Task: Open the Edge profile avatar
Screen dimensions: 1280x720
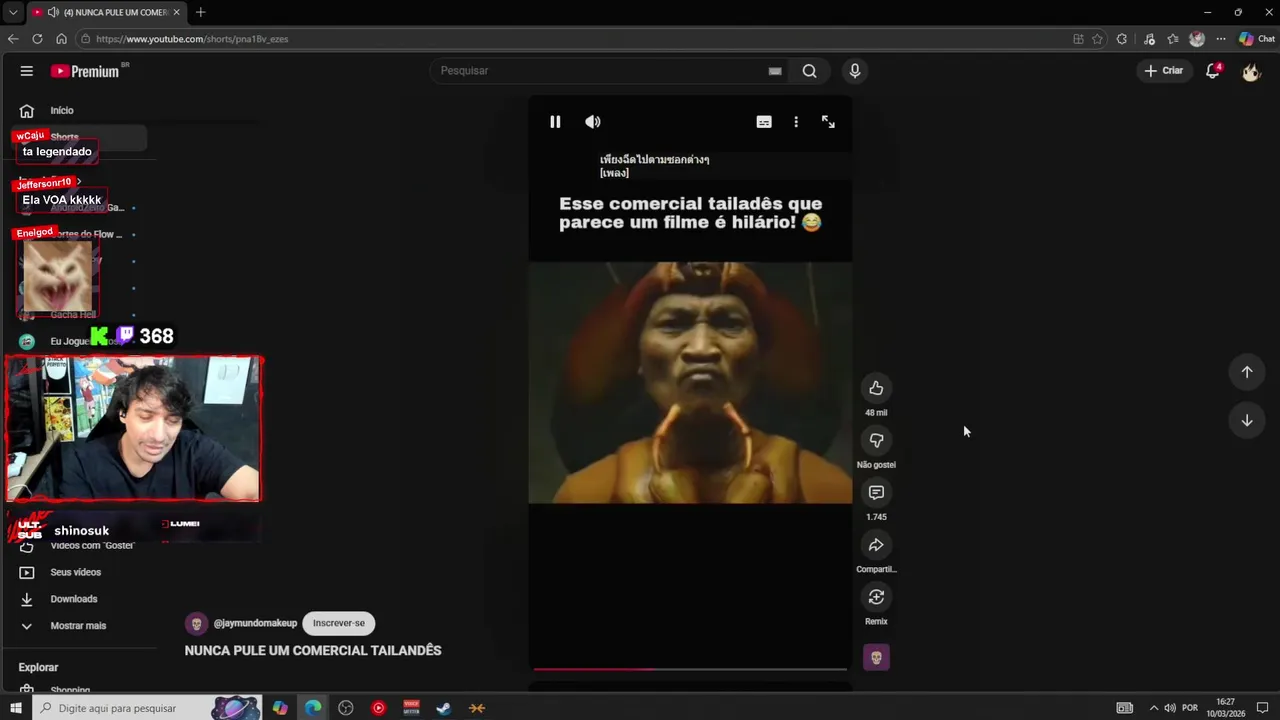Action: coord(1197,39)
